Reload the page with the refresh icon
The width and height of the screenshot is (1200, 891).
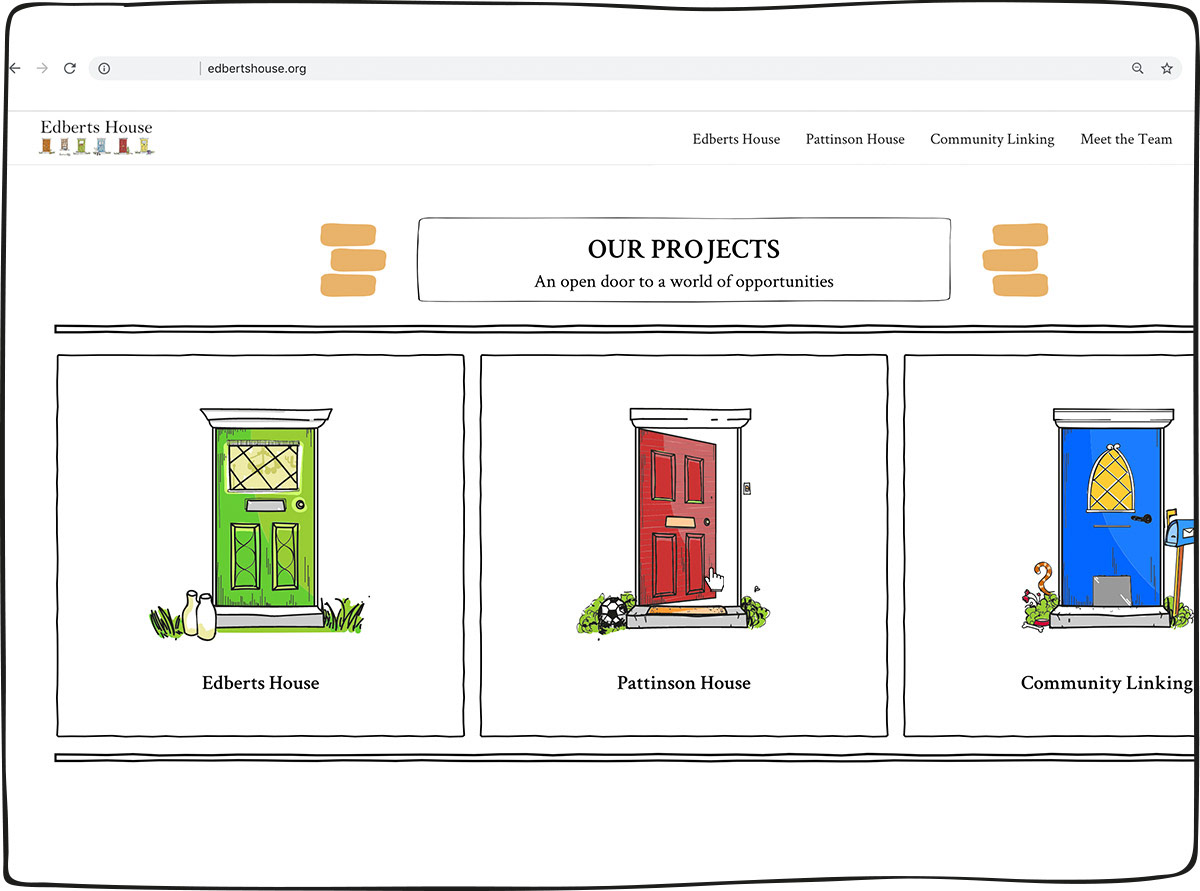point(70,68)
